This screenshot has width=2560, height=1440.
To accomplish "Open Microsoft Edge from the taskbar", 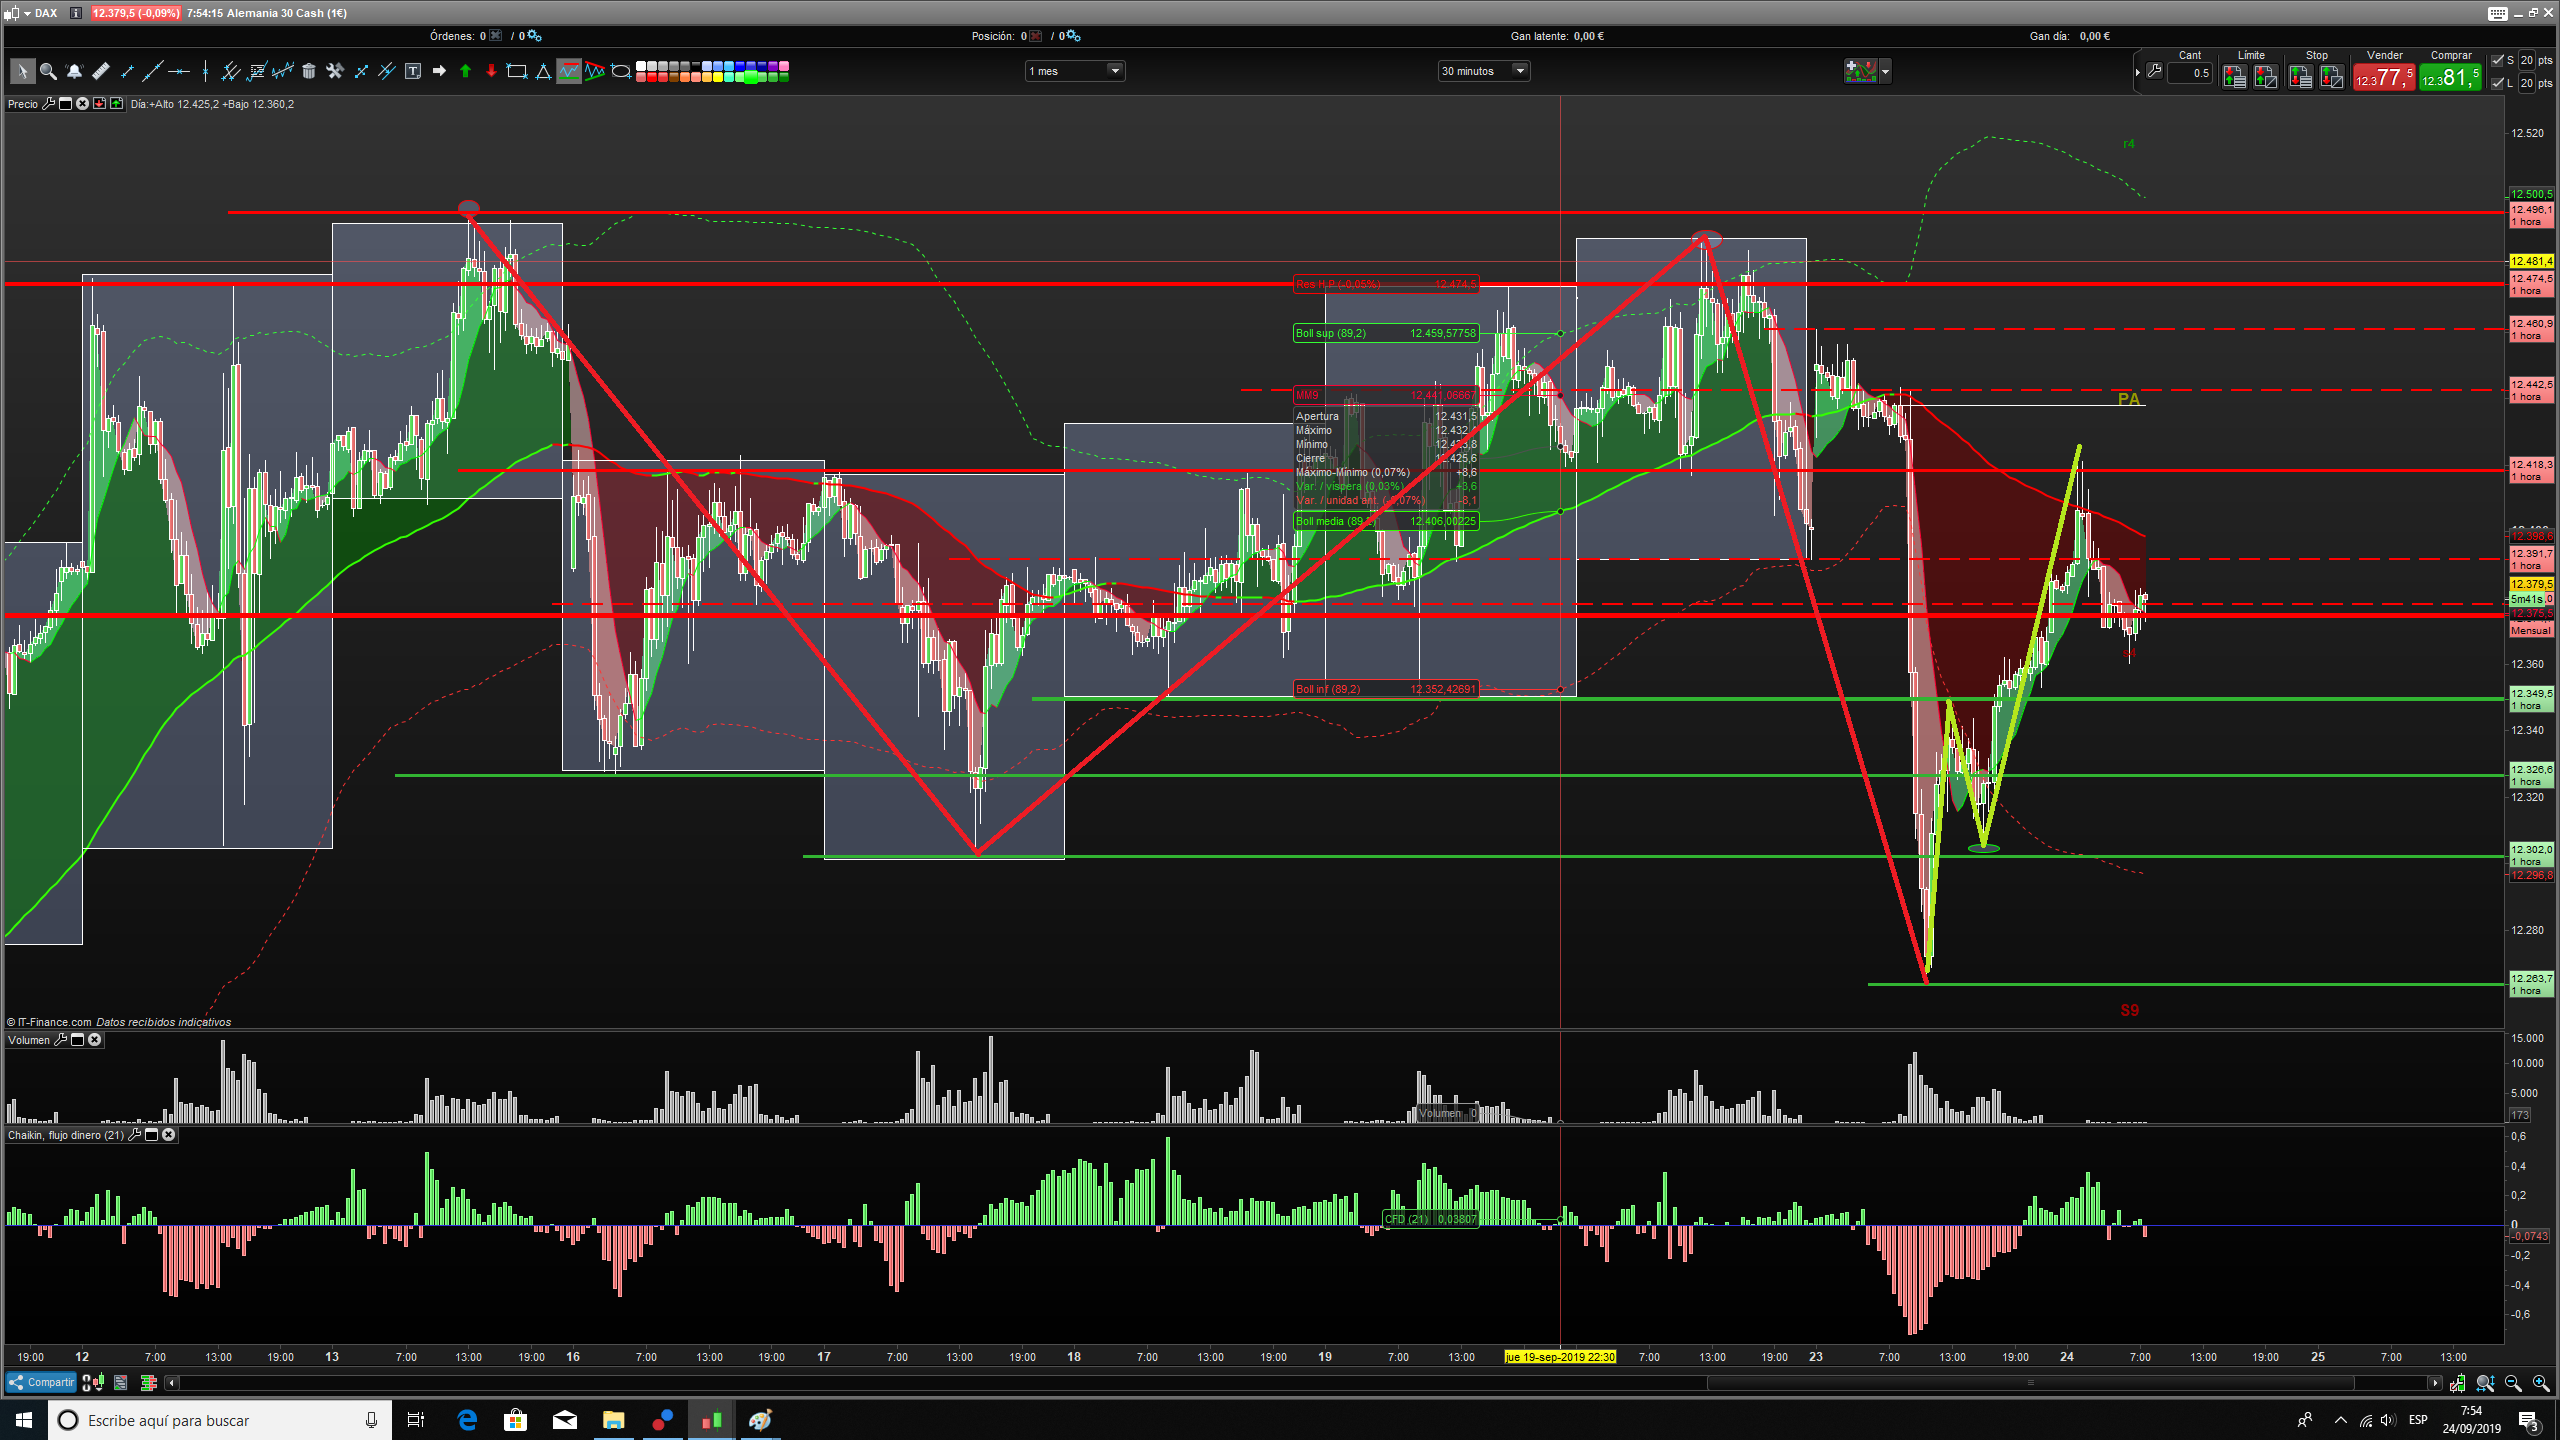I will coord(467,1420).
